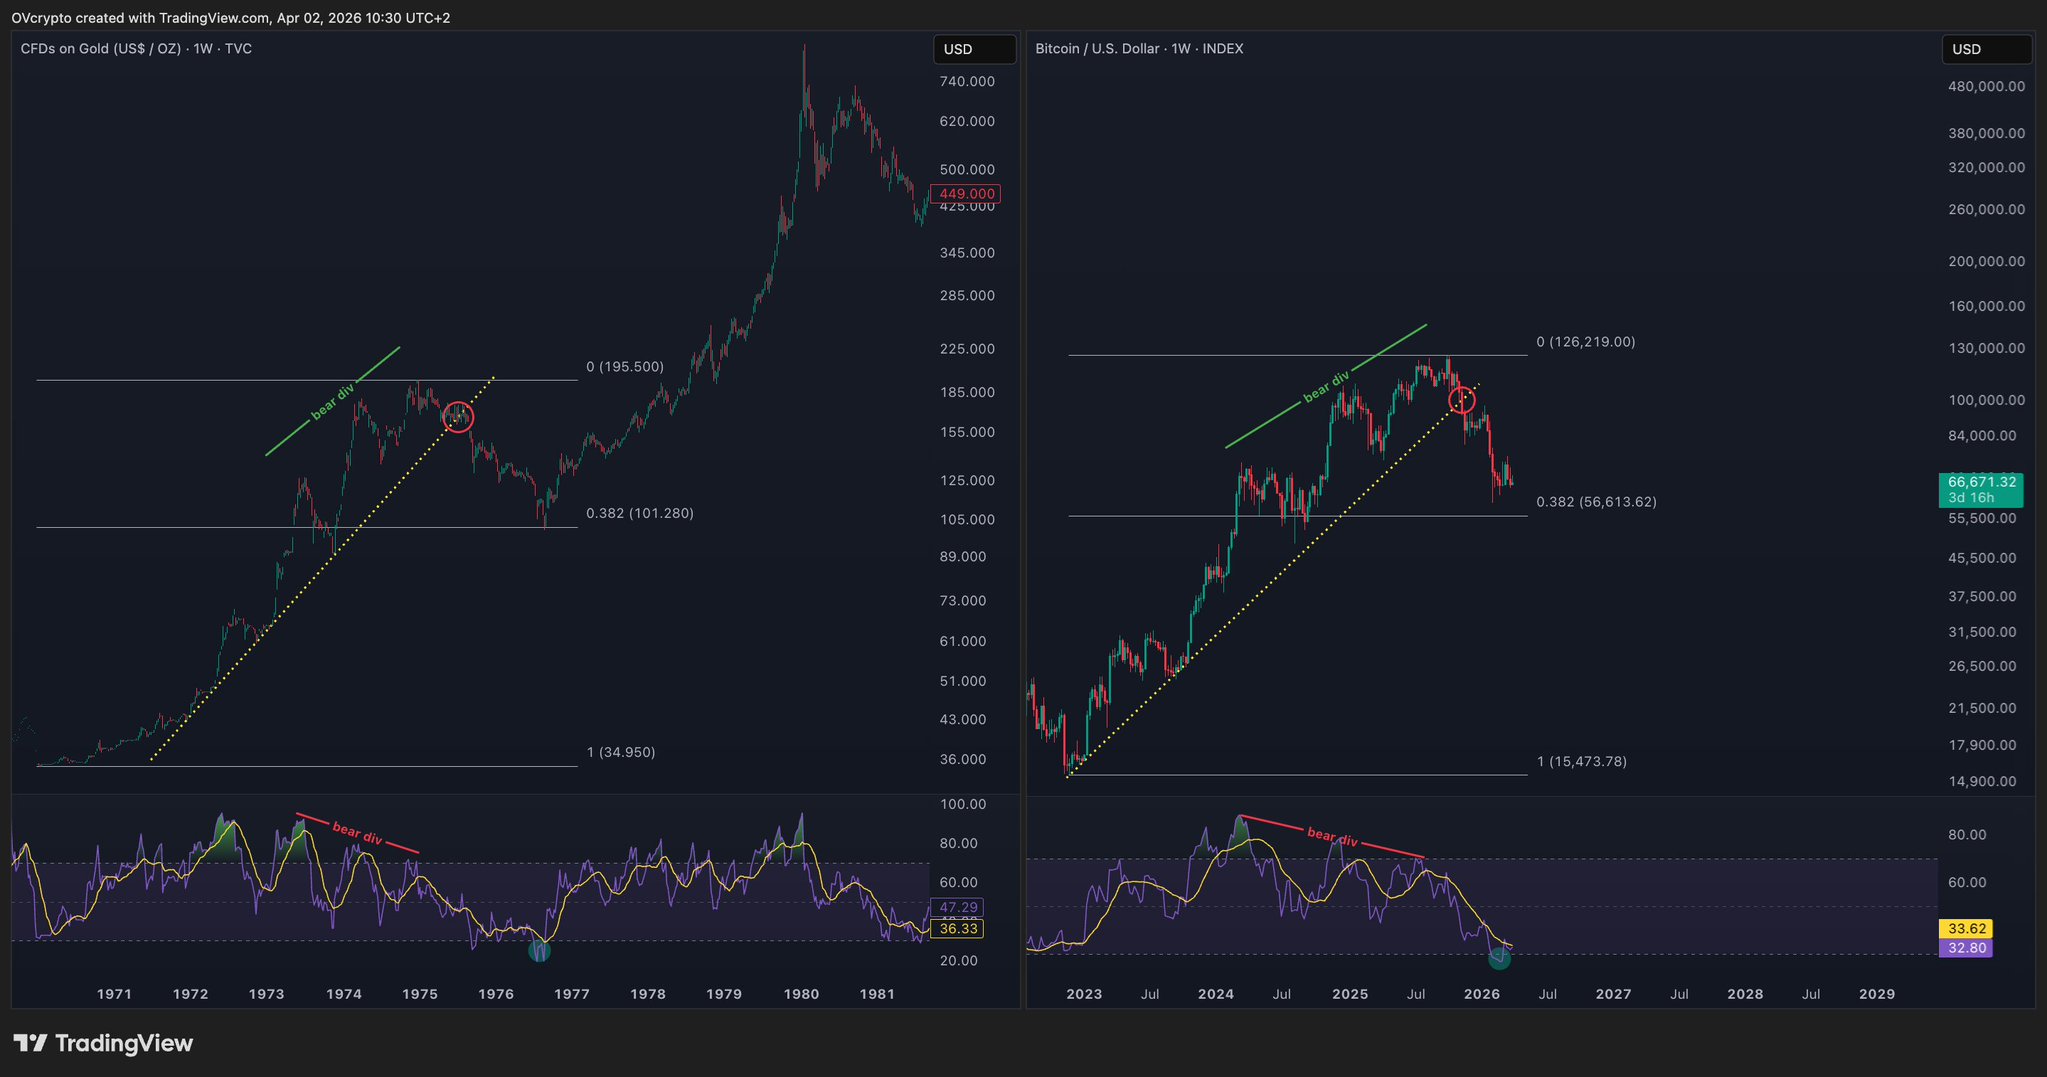
Task: Click the red circle marker on the Bitcoin chart
Action: 1462,400
